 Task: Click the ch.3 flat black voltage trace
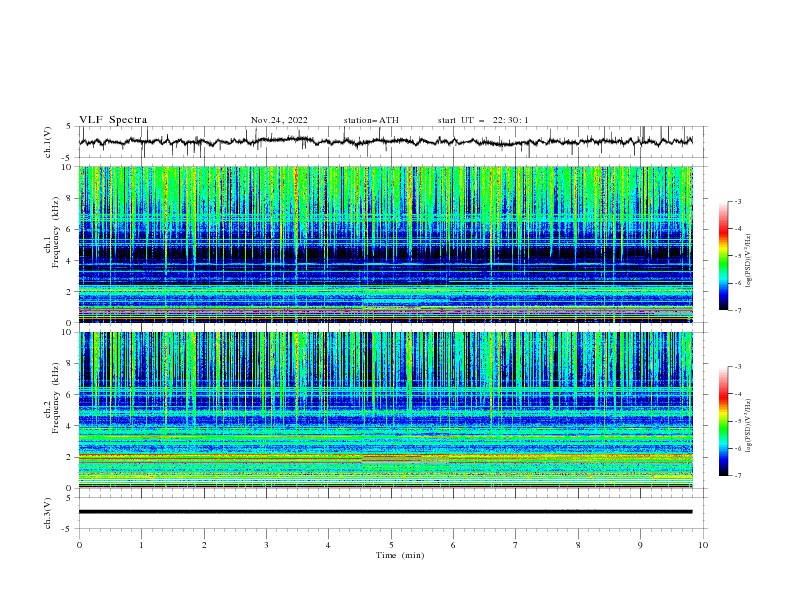click(386, 512)
